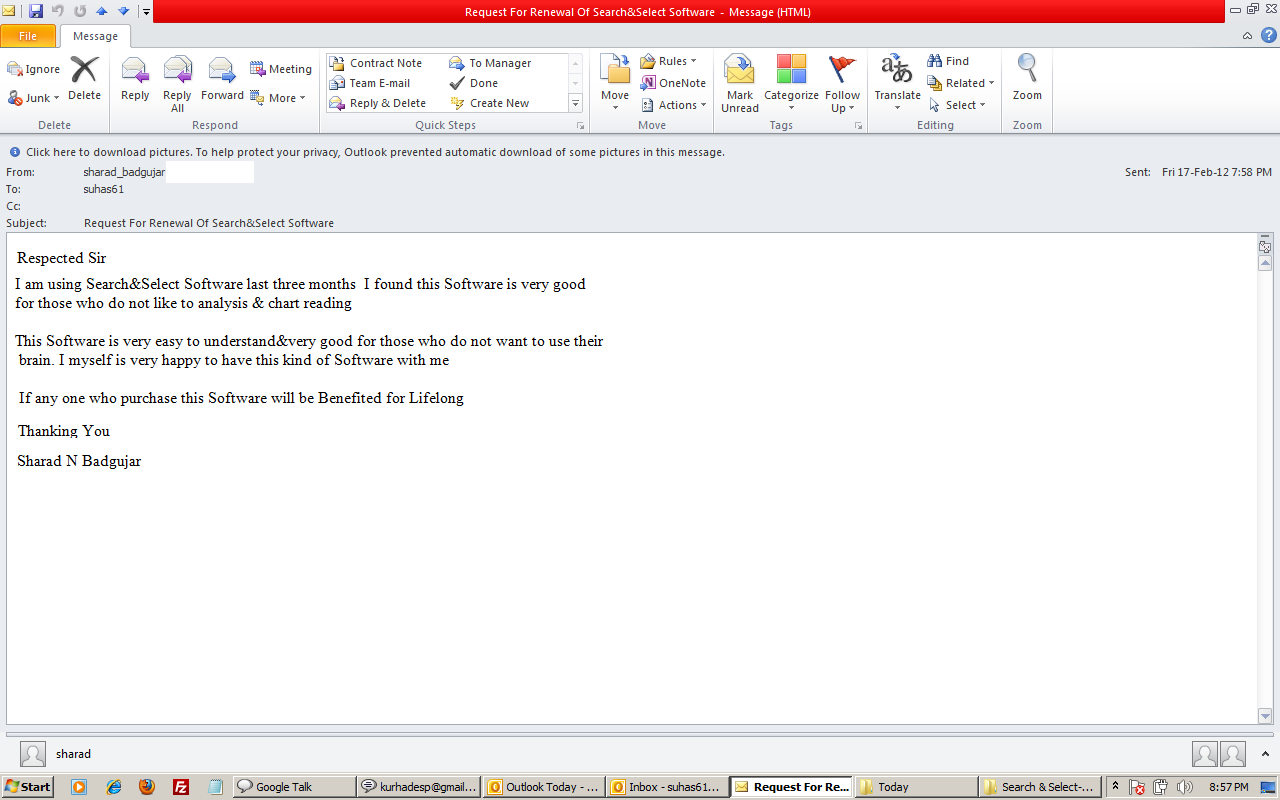Run the Team E-mail quick step
Image resolution: width=1280 pixels, height=800 pixels.
(x=370, y=83)
